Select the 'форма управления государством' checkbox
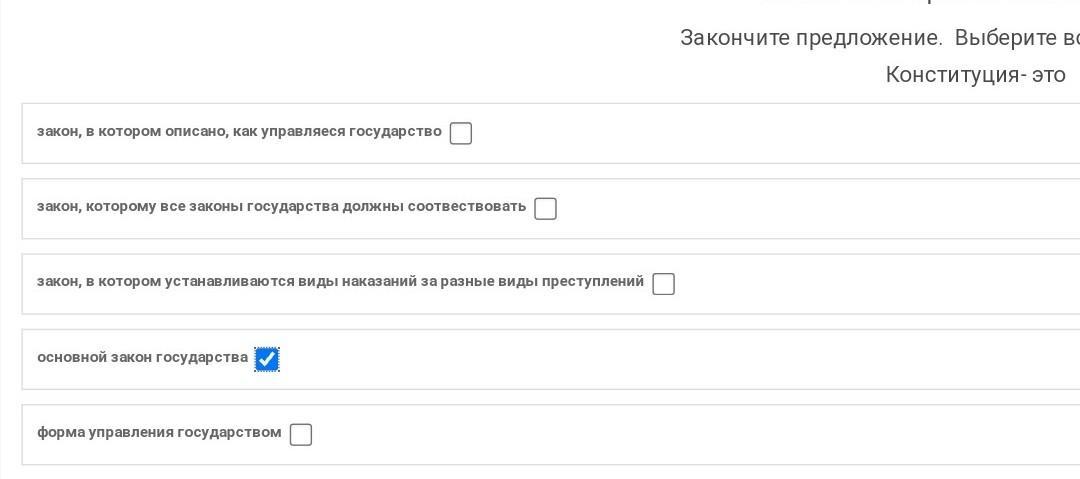 click(x=300, y=434)
